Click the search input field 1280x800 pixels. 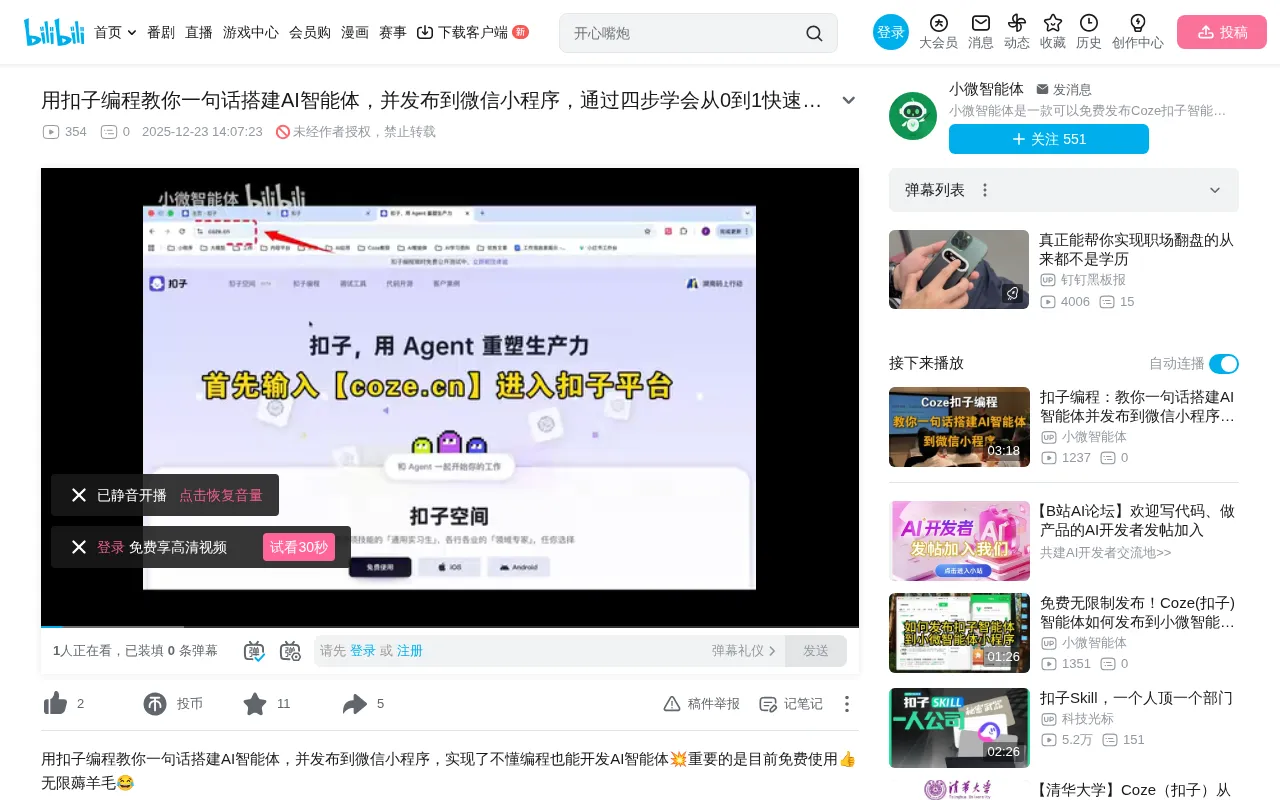pyautogui.click(x=685, y=33)
